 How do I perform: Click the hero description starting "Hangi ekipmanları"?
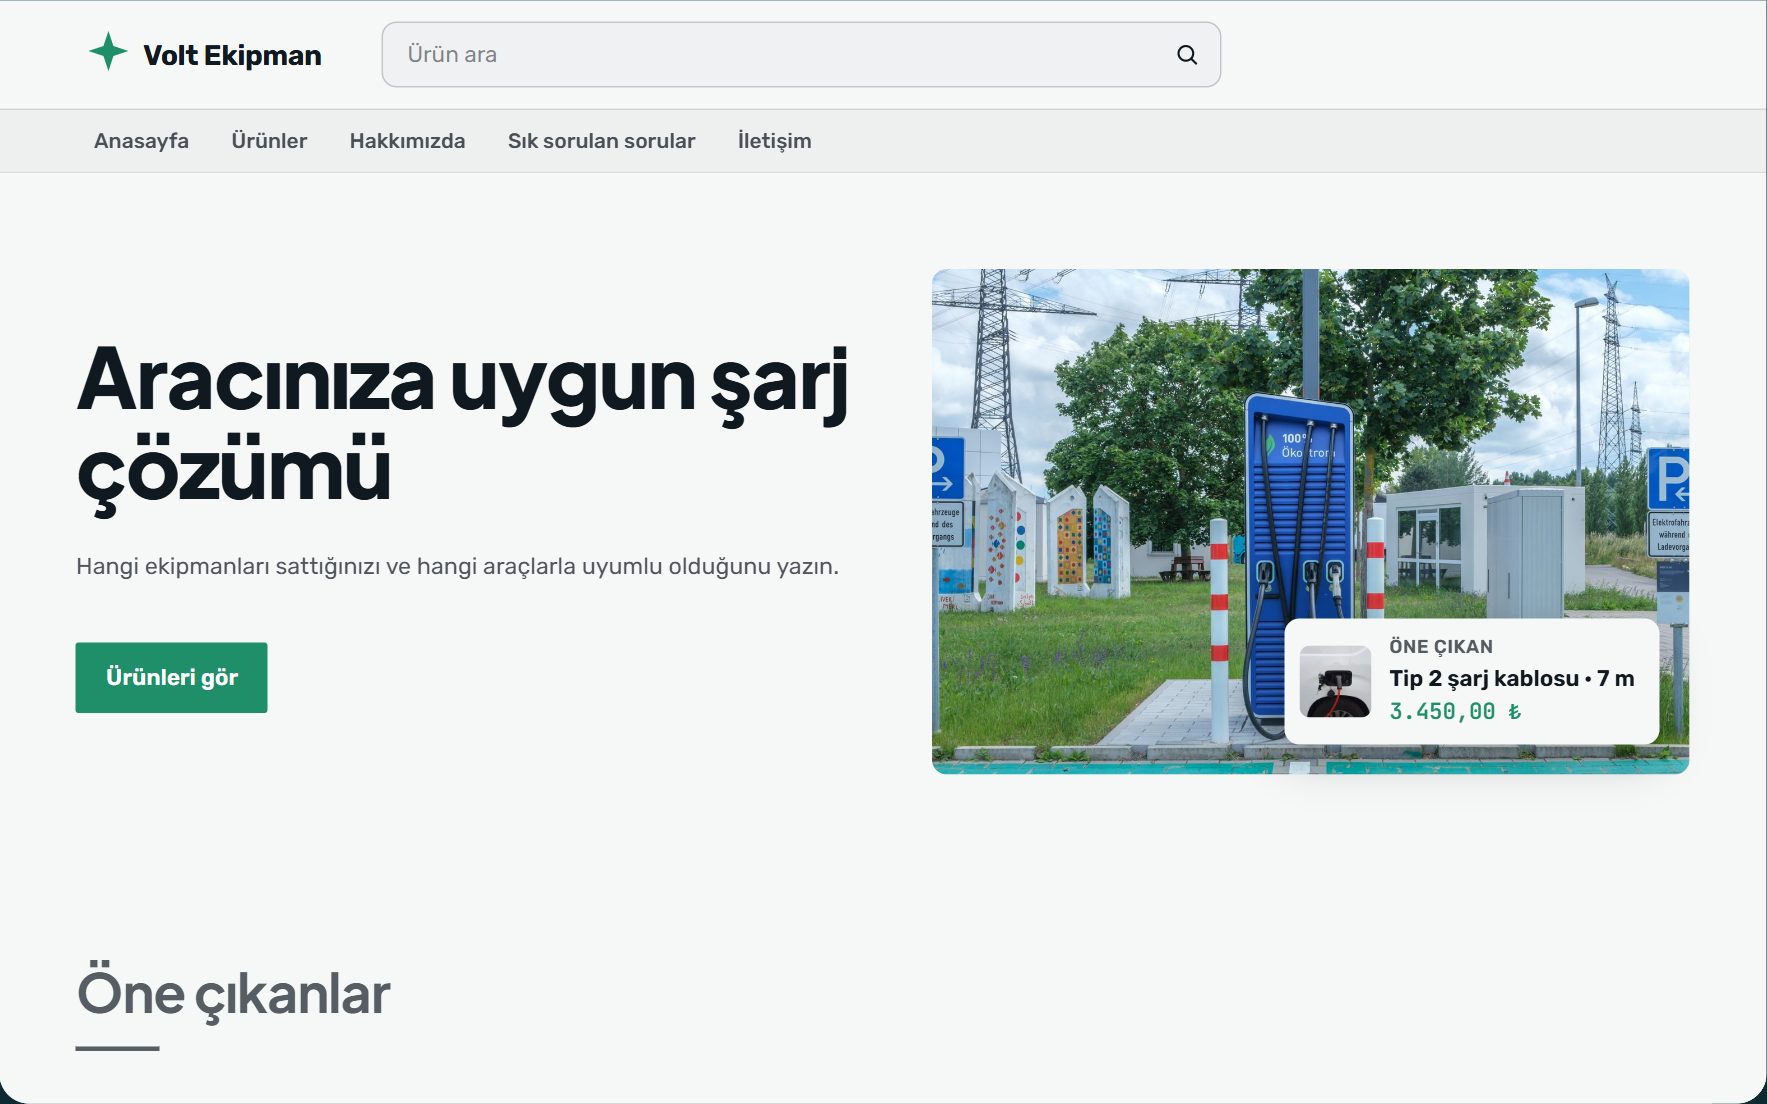point(457,566)
